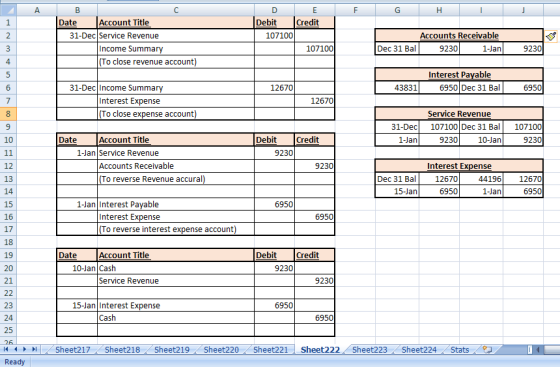This screenshot has height=367, width=560.
Task: Jump to last sheet with navigation arrow
Action: [x=34, y=349]
